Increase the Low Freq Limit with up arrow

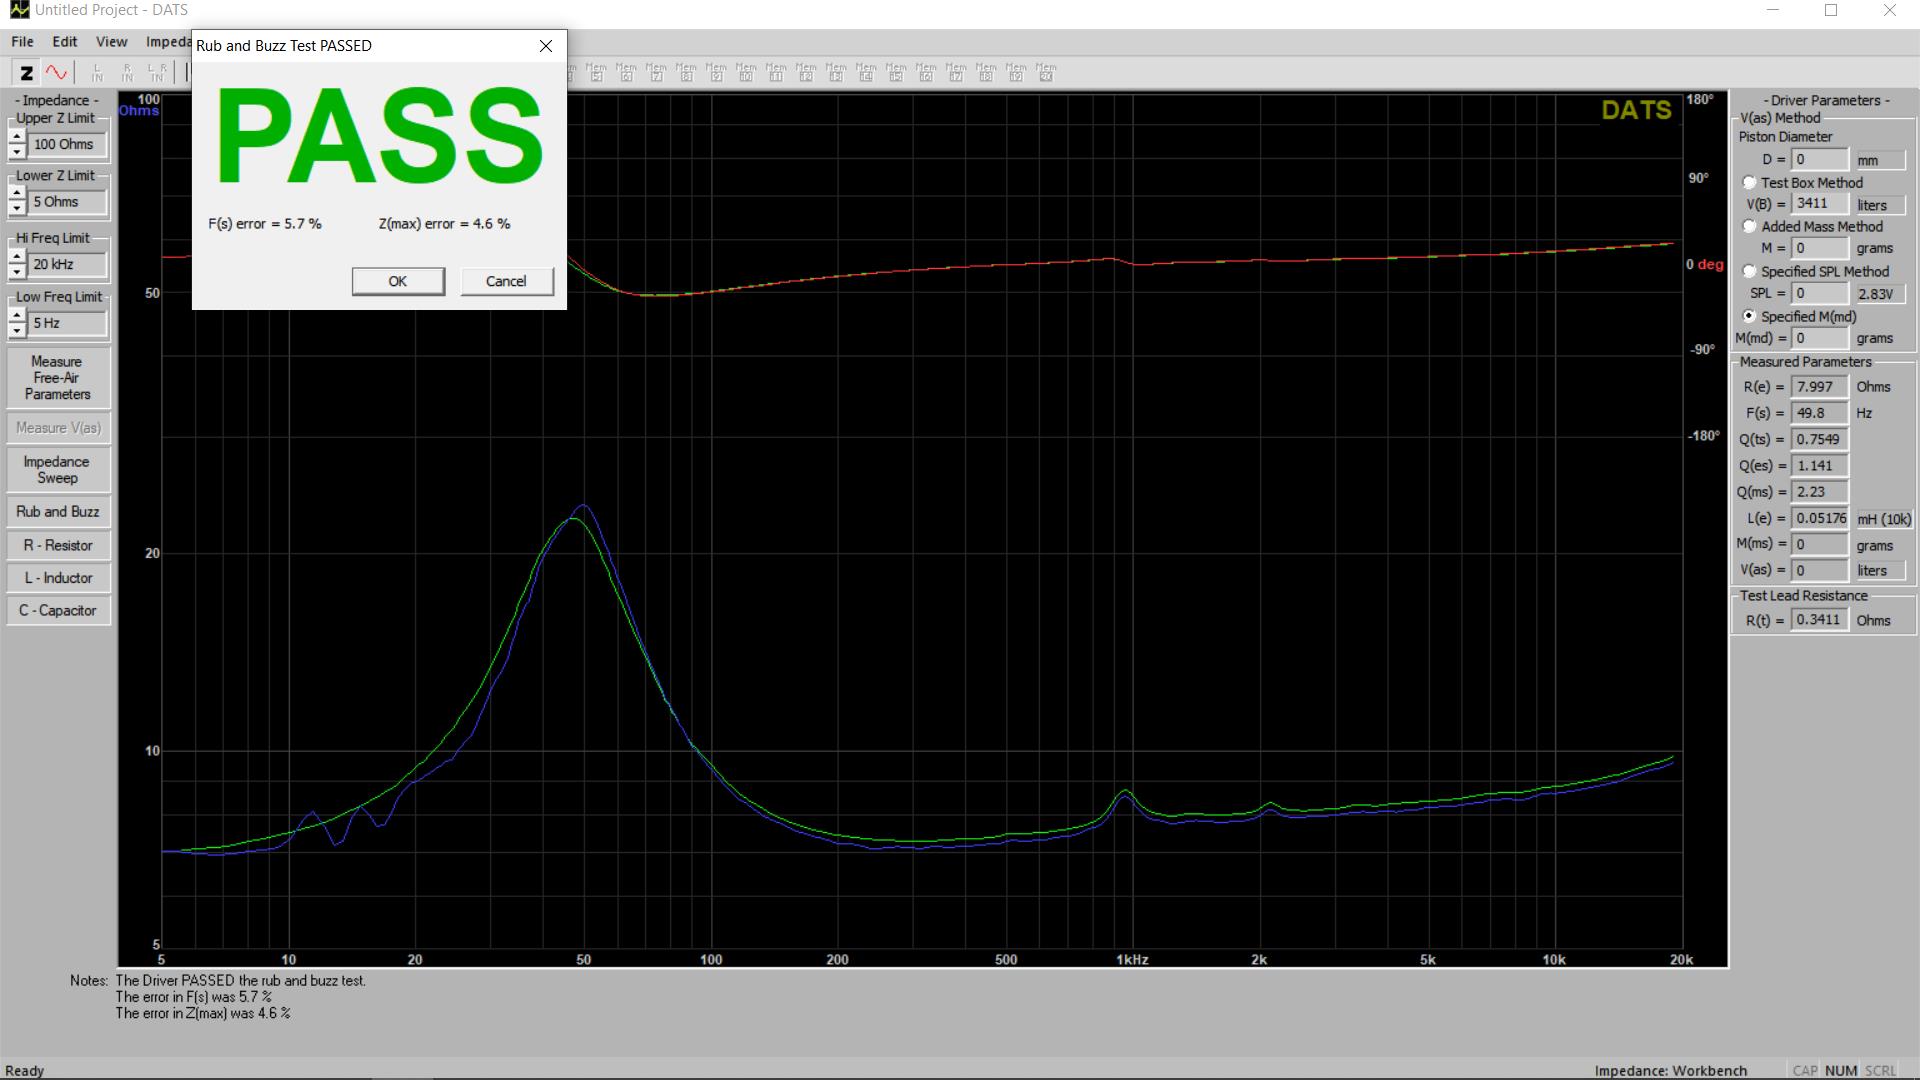point(17,316)
